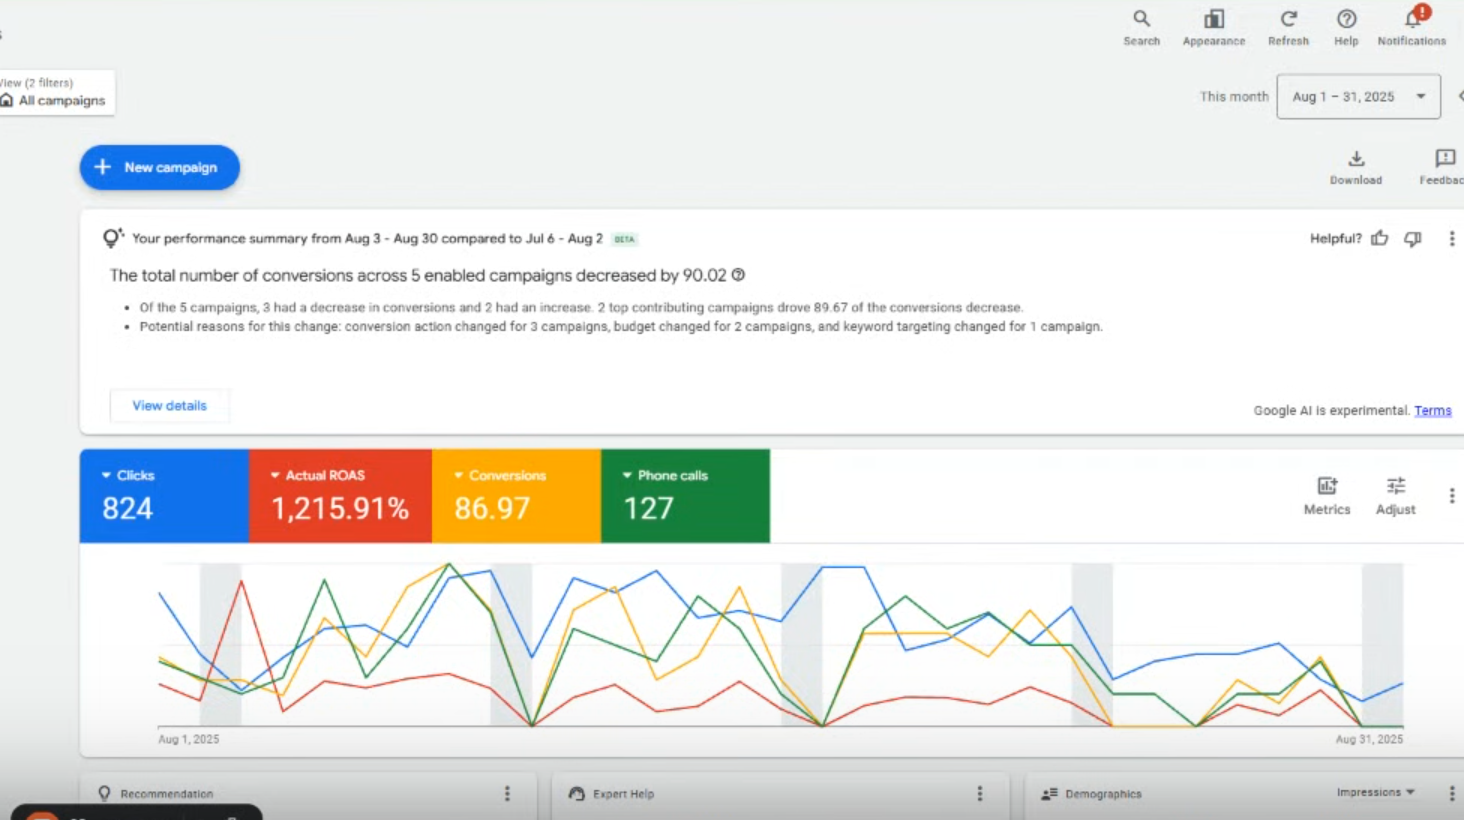Open the Search icon in top bar
1464x820 pixels.
[x=1141, y=20]
